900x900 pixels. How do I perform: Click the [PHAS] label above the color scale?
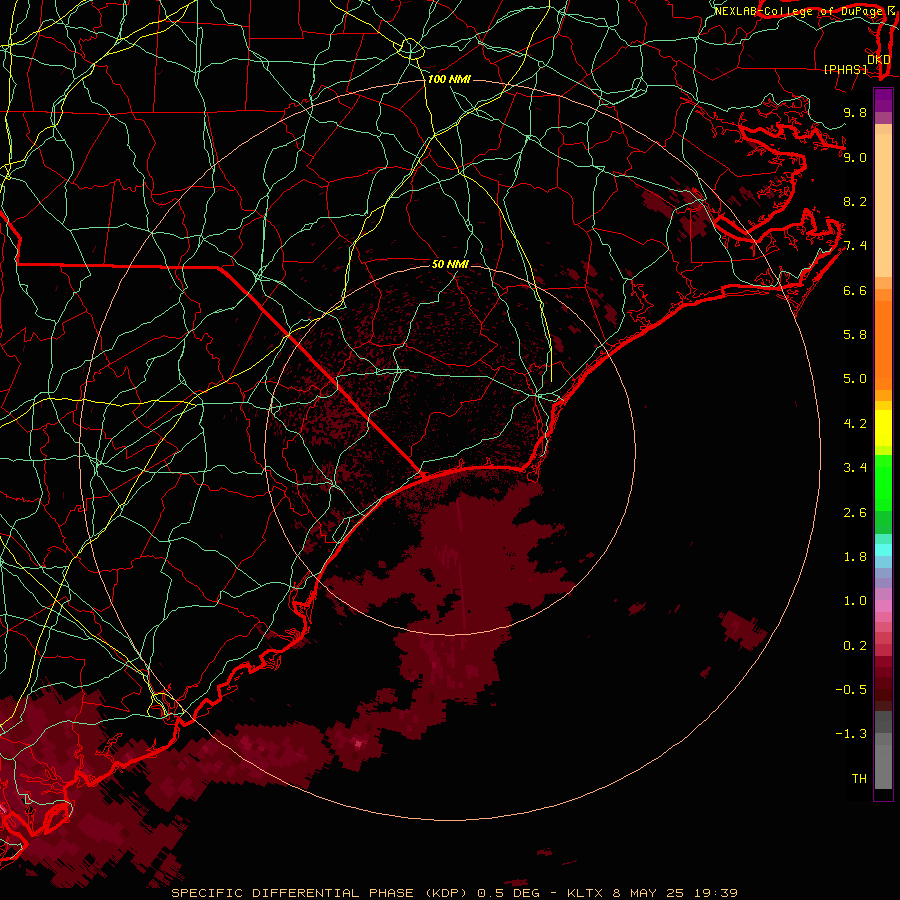tap(845, 69)
